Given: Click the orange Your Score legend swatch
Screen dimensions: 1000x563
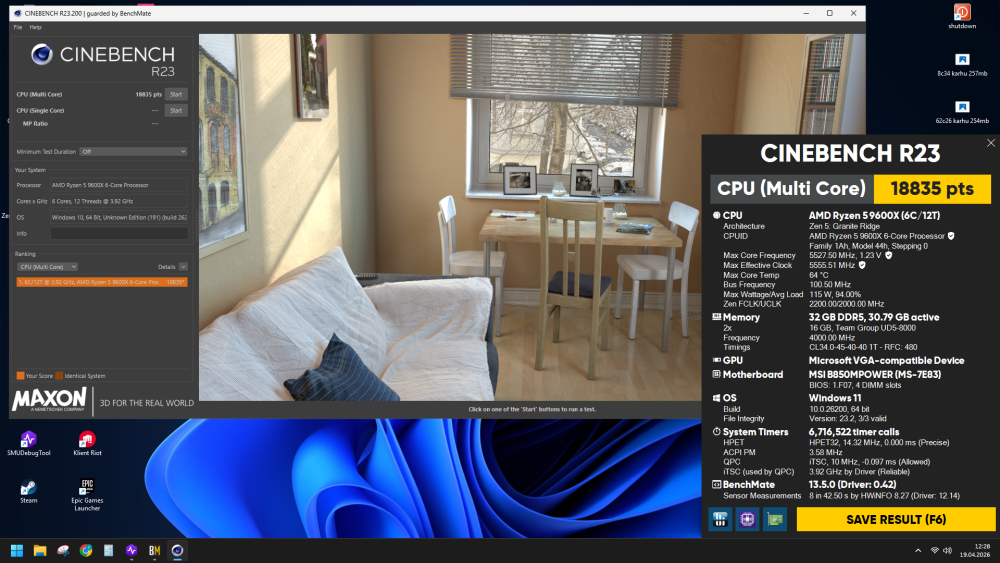Looking at the screenshot, I should 20,376.
